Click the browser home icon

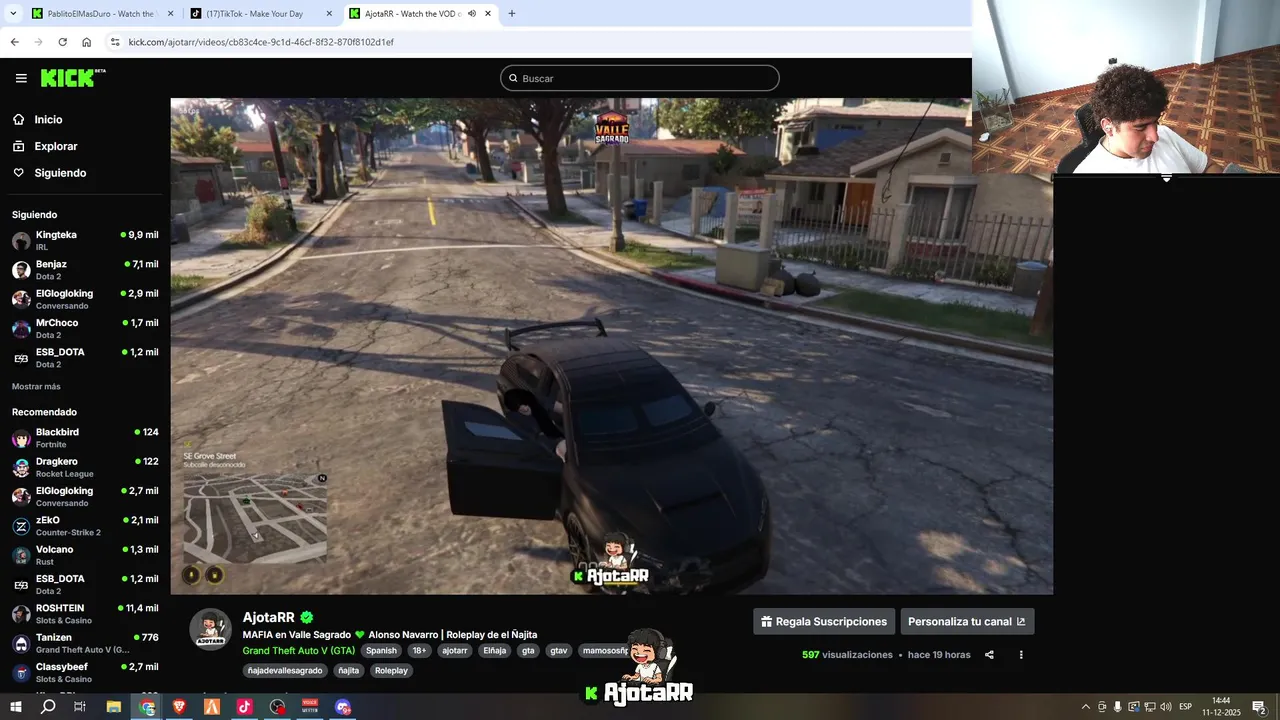tap(86, 42)
